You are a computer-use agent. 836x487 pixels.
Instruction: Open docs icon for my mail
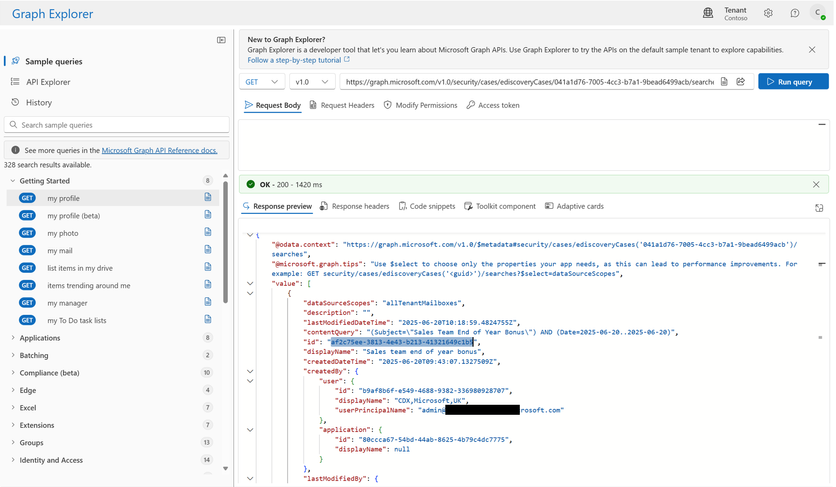click(x=208, y=250)
